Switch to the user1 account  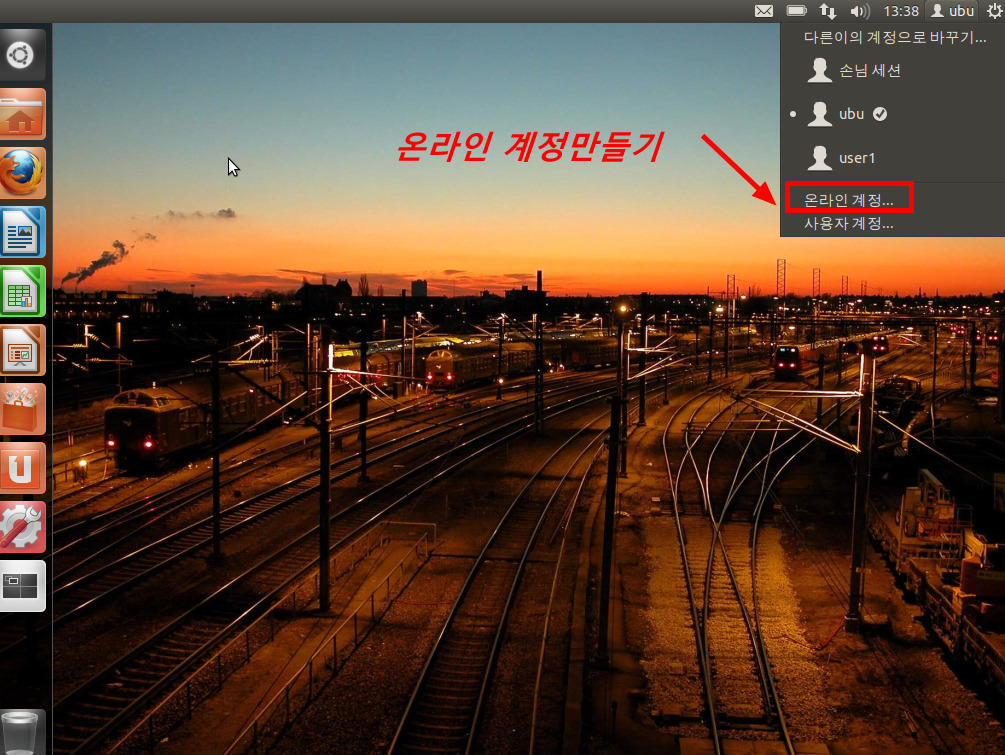click(x=856, y=158)
